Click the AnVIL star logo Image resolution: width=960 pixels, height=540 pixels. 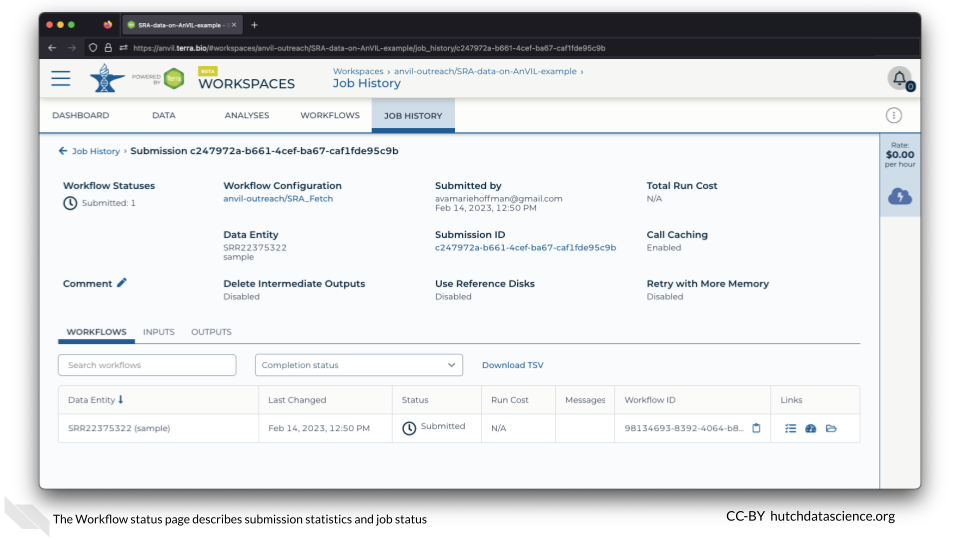107,78
